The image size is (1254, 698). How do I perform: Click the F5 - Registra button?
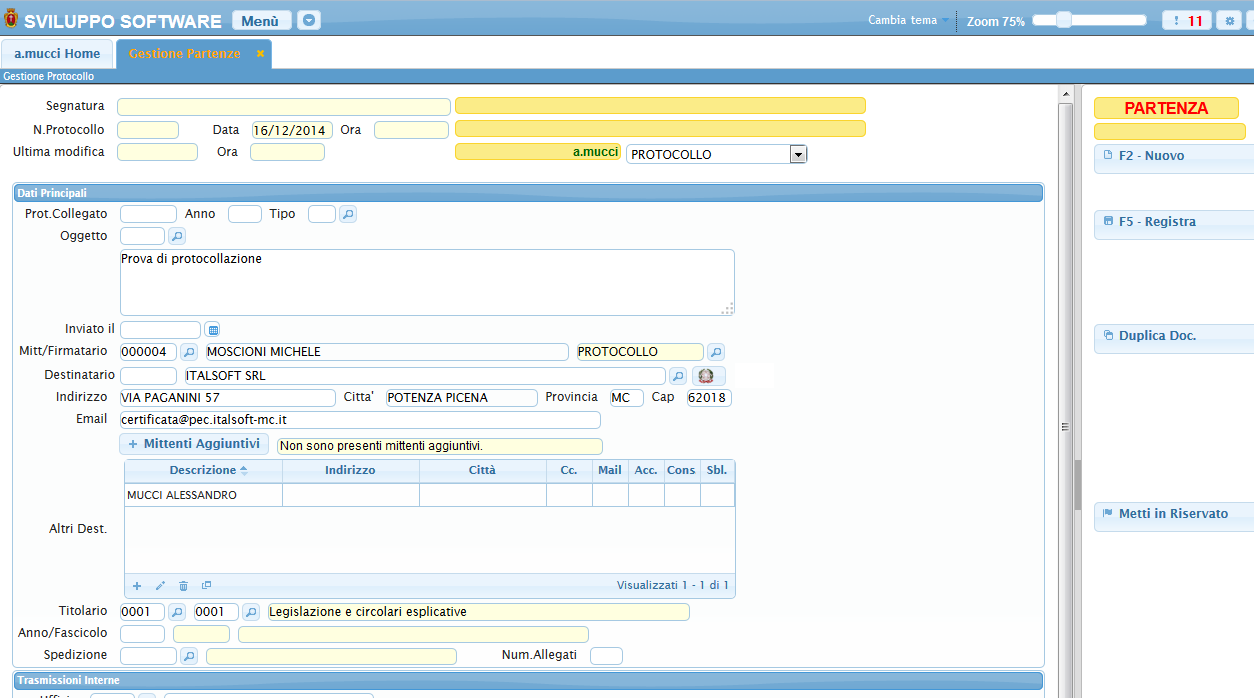pos(1157,222)
